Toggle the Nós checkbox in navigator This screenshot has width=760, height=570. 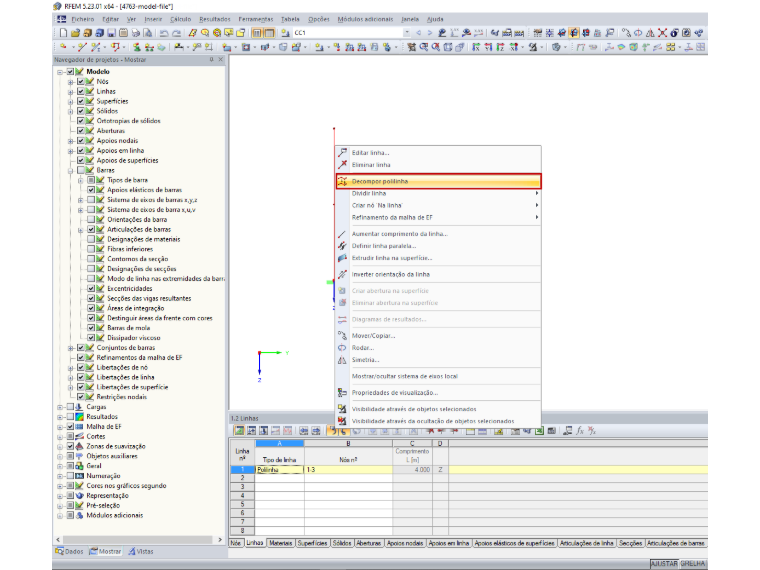(x=80, y=81)
